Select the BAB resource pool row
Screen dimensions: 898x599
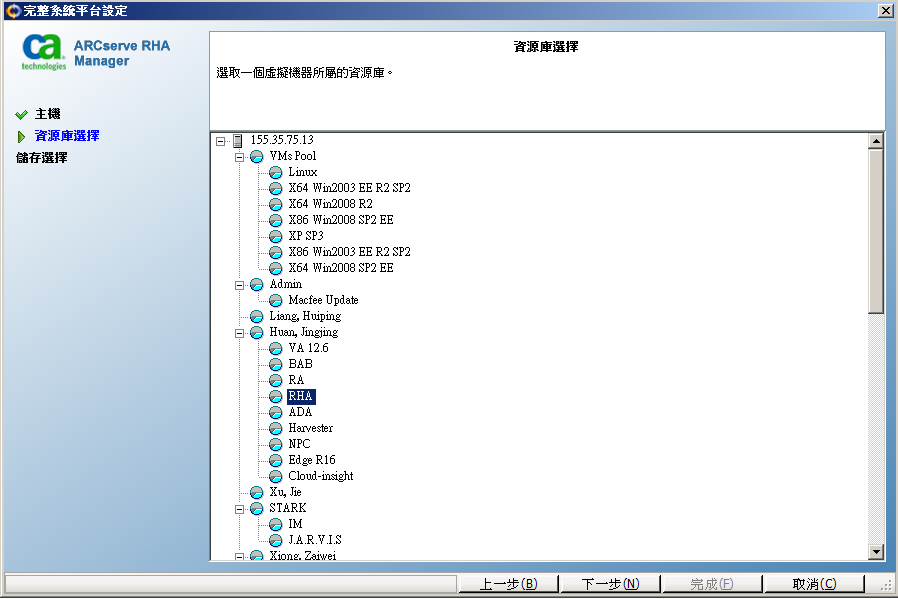click(301, 365)
